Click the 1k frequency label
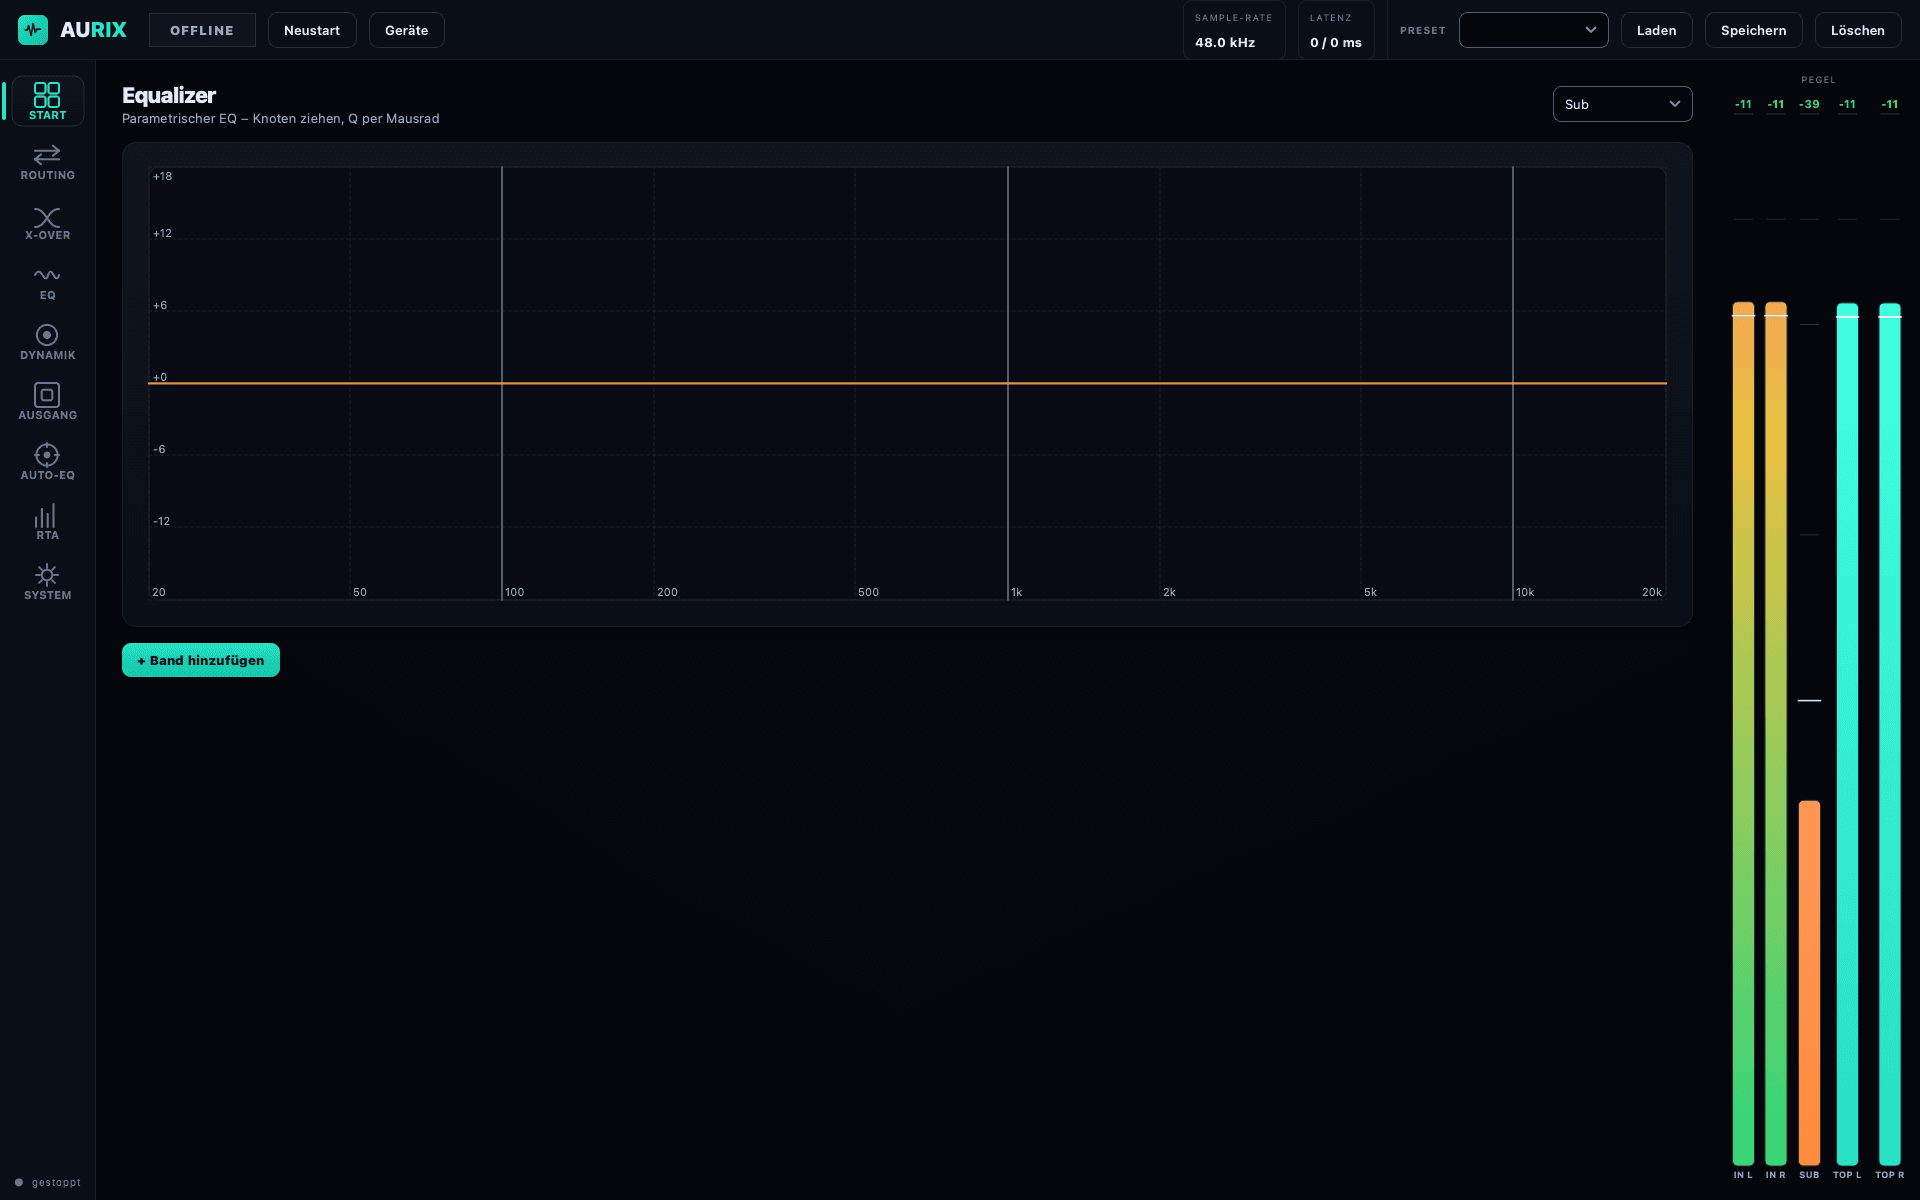The image size is (1920, 1200). 1017,592
